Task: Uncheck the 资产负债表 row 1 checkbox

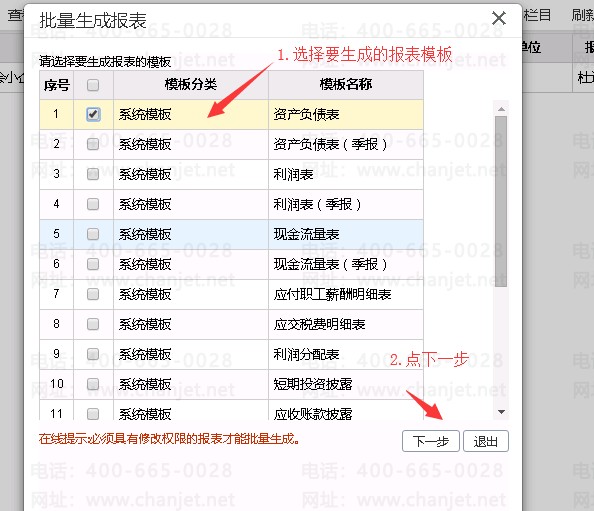Action: click(x=93, y=114)
